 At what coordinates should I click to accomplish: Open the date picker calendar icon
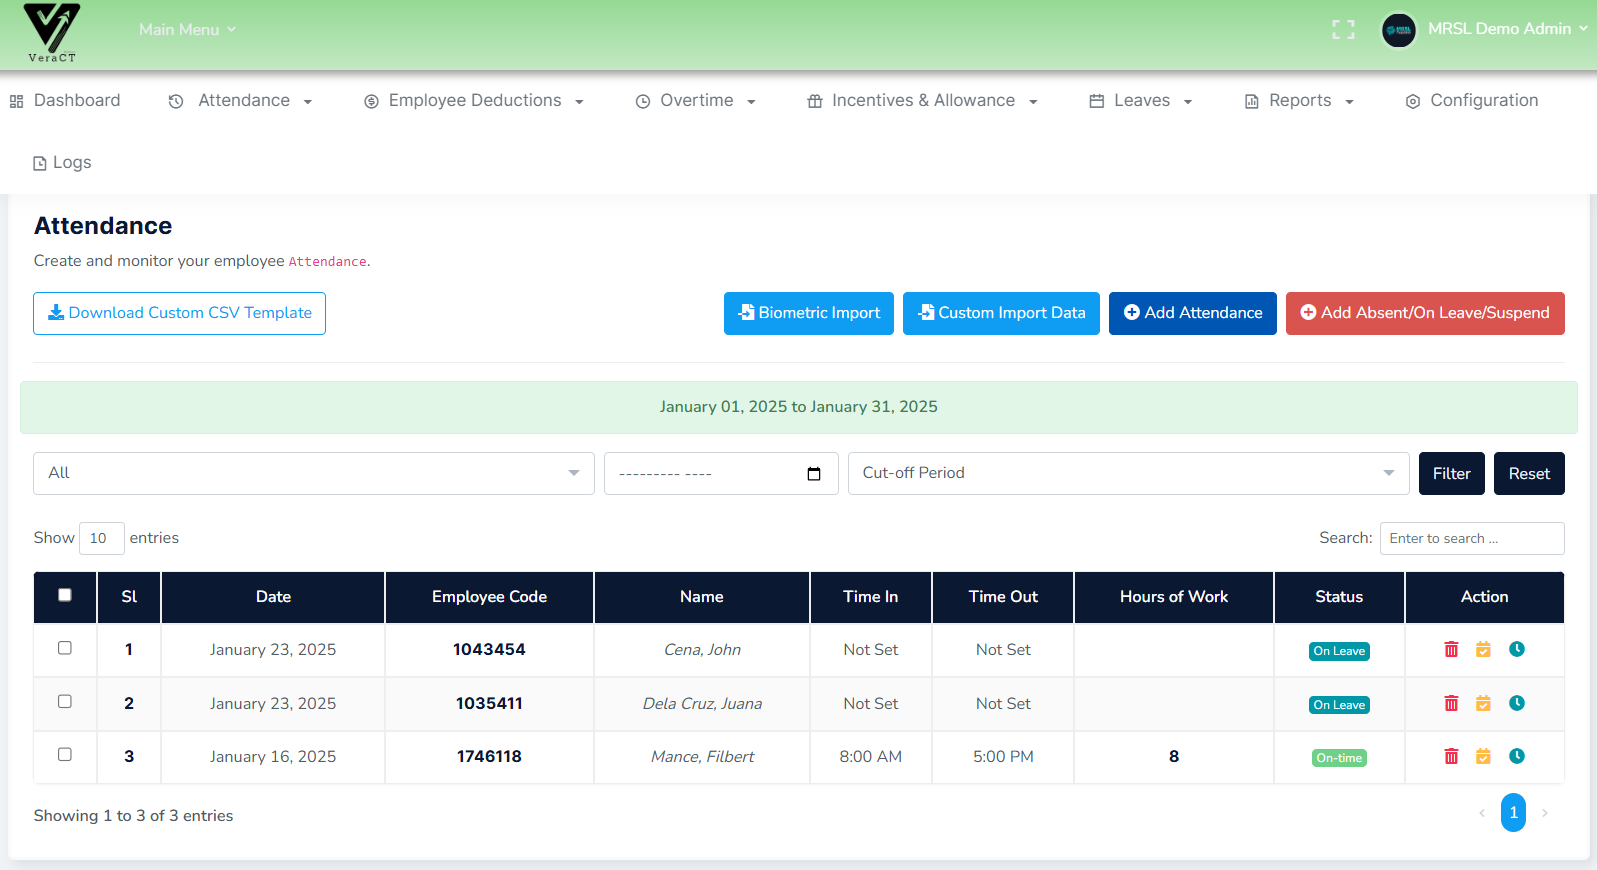pyautogui.click(x=814, y=474)
